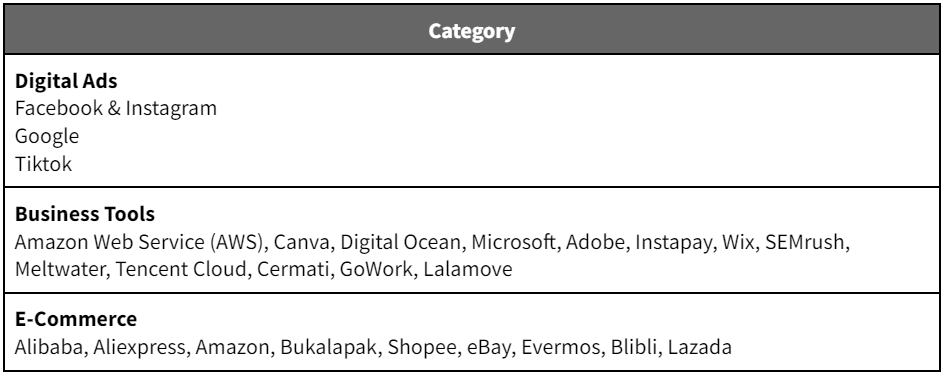Select Alibaba in the E-Commerce row
Image resolution: width=942 pixels, height=373 pixels.
[x=48, y=347]
